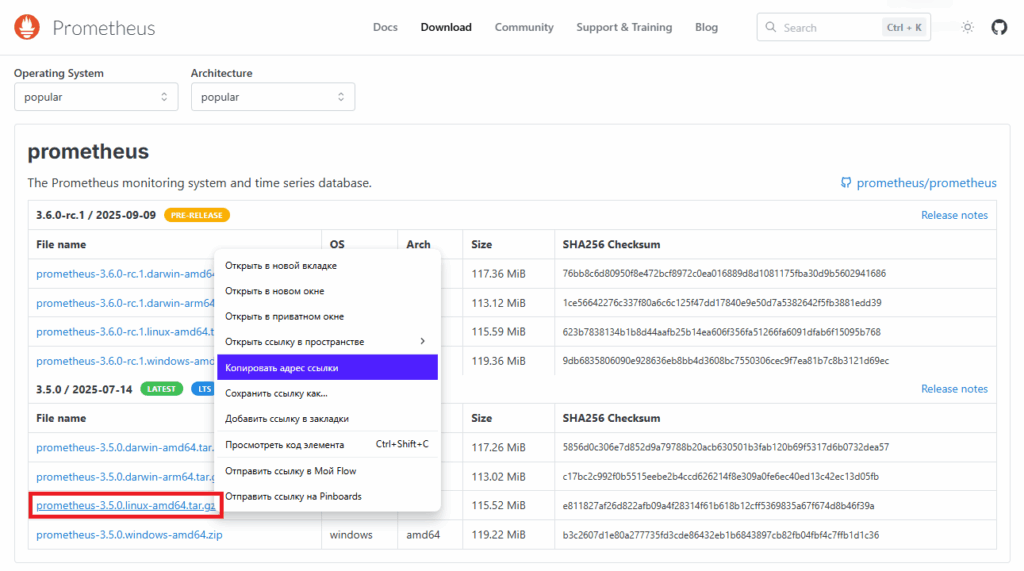1024x571 pixels.
Task: Click the 119.22 MiB size cell
Action: click(498, 534)
